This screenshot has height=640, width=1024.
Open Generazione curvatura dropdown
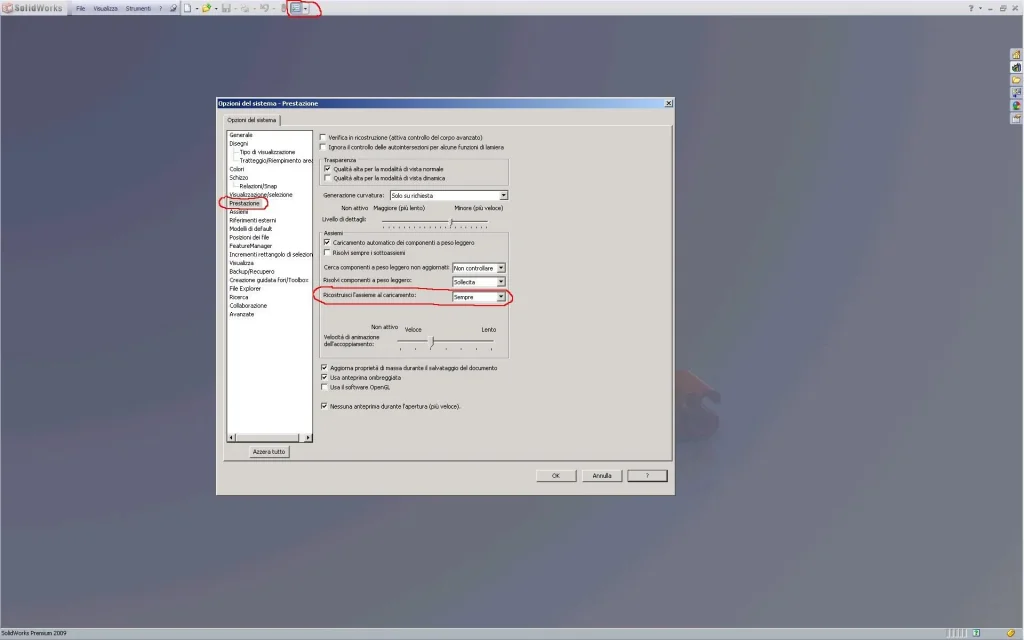point(503,195)
